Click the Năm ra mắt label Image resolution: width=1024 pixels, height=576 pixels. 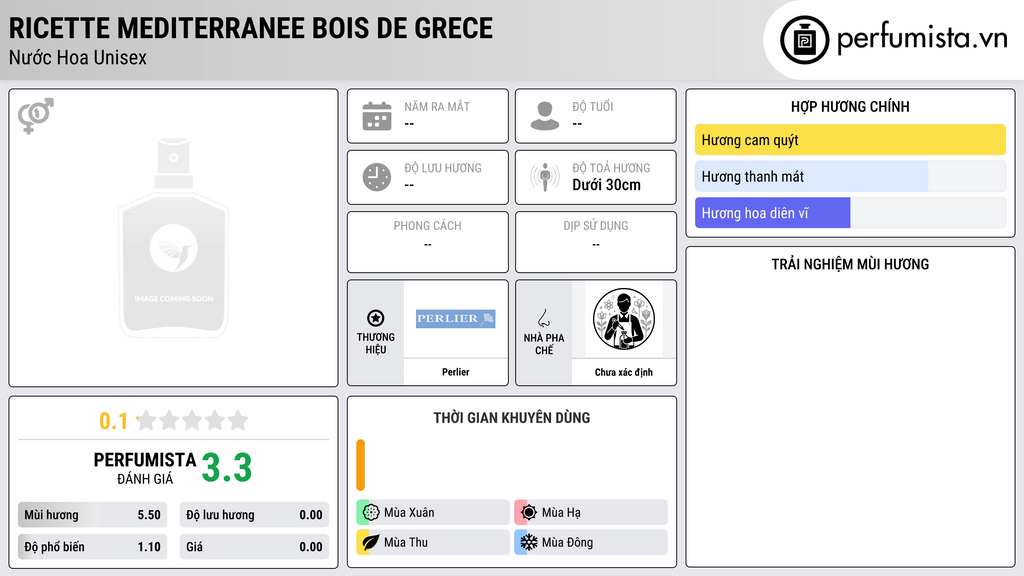tap(437, 106)
